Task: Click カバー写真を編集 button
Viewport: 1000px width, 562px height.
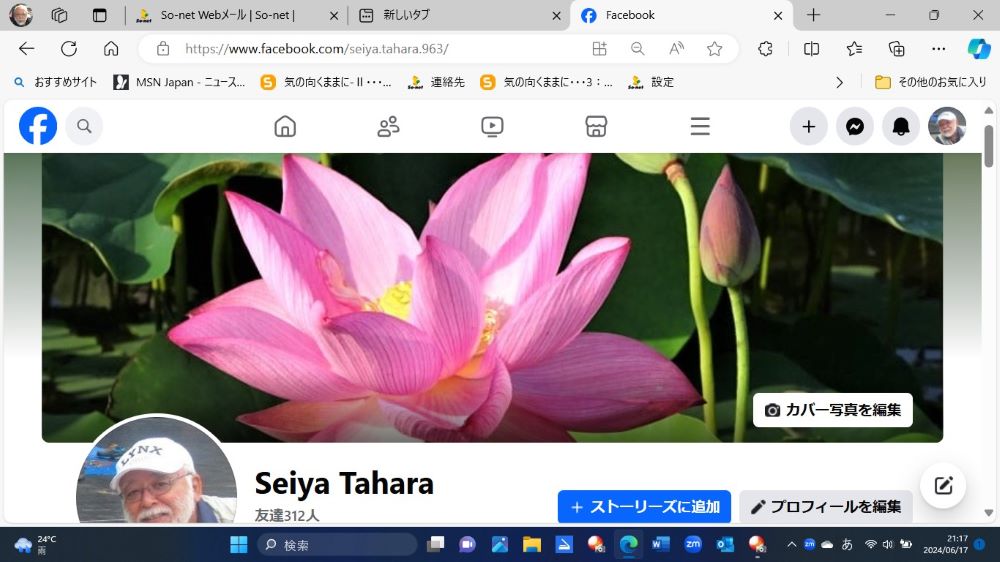Action: click(x=832, y=410)
